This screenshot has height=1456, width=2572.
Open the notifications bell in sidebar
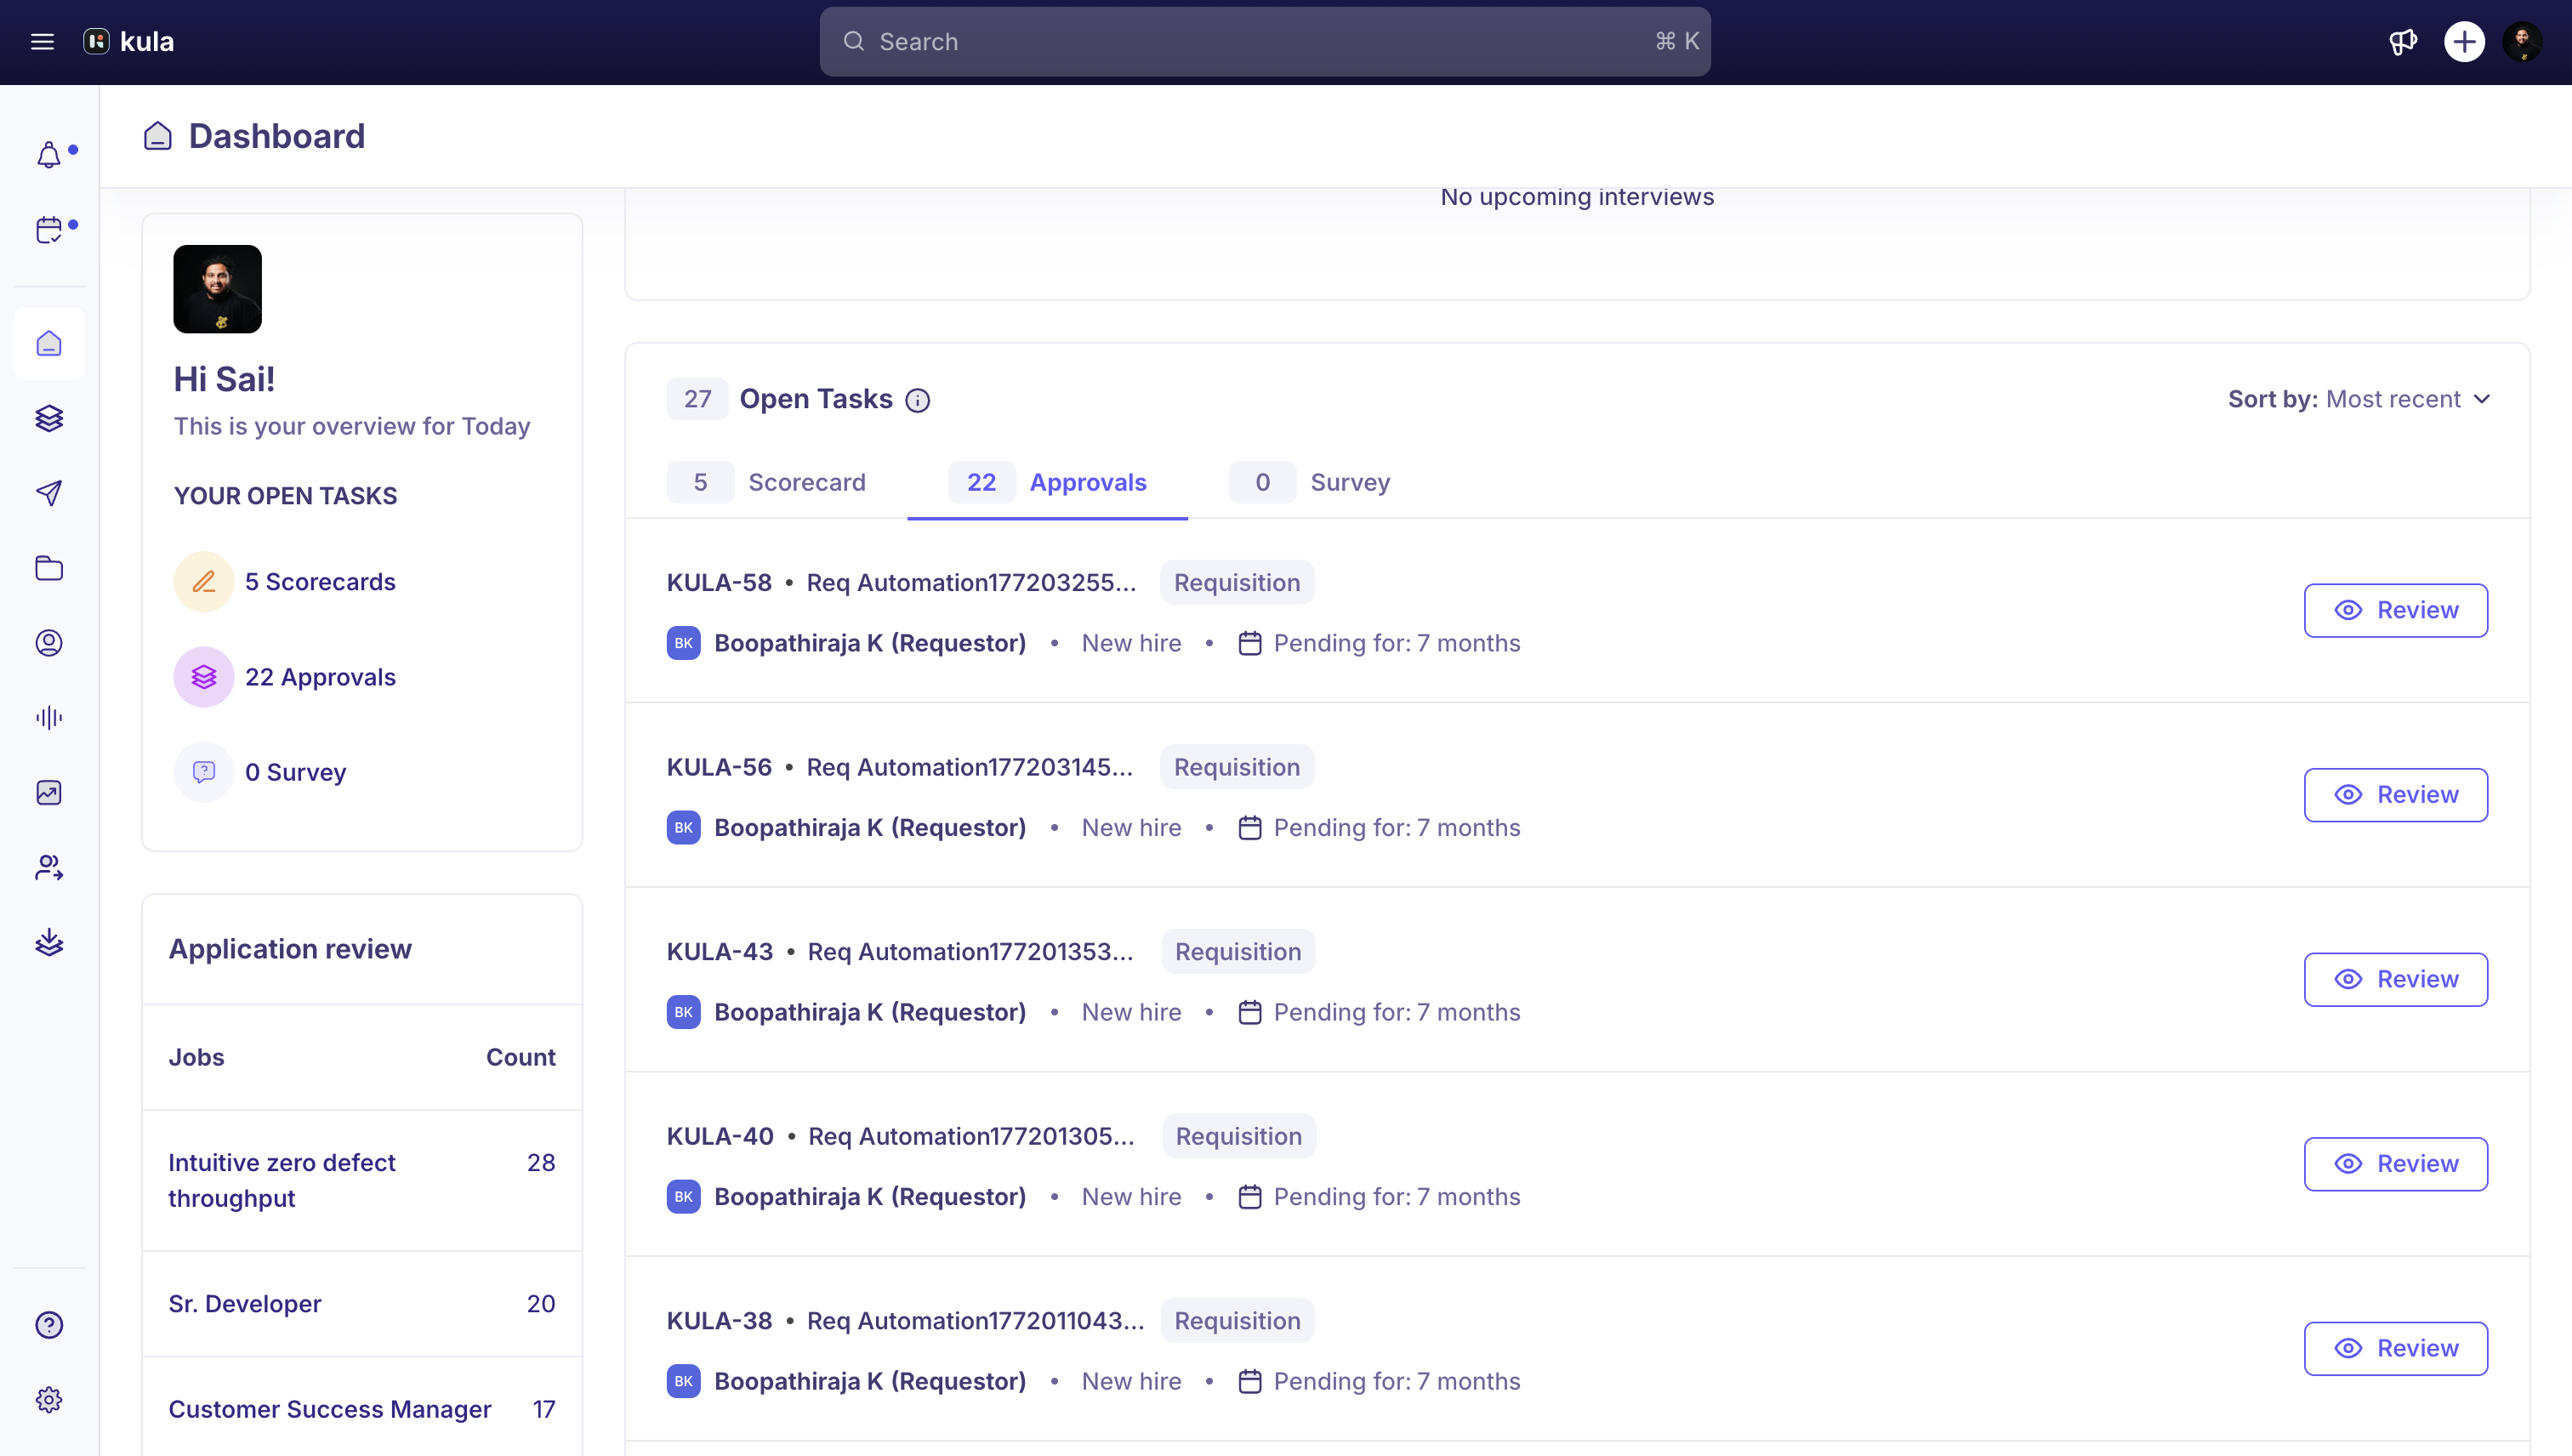pos(49,155)
